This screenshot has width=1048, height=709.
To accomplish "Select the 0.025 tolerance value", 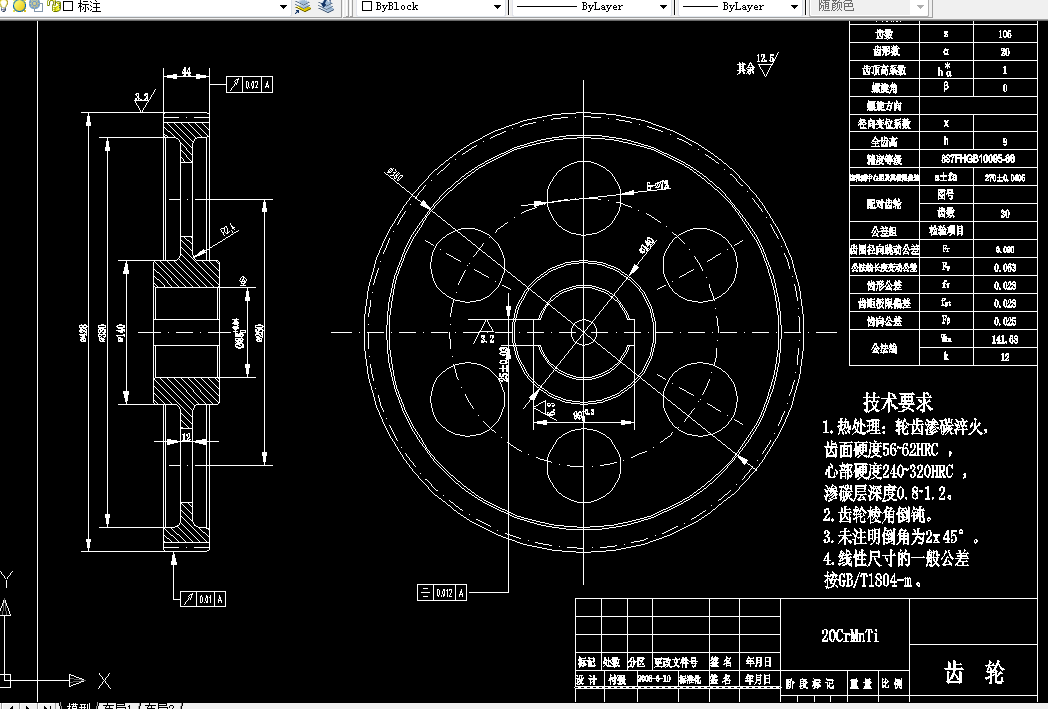I will click(x=1005, y=321).
